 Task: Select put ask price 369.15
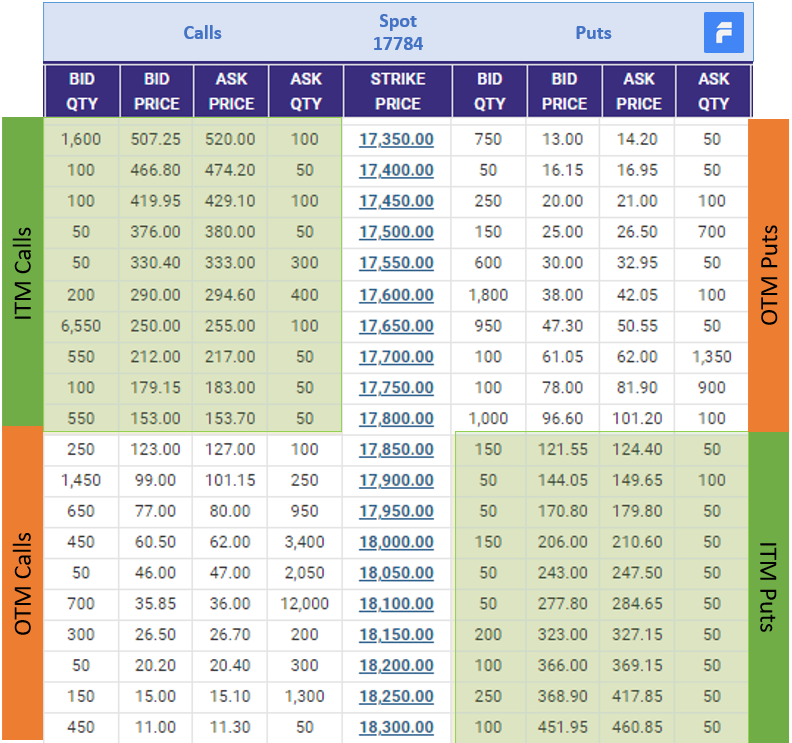click(x=637, y=665)
